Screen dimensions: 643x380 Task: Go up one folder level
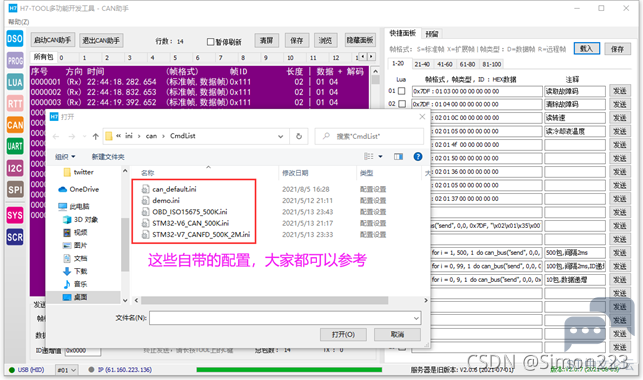click(96, 136)
